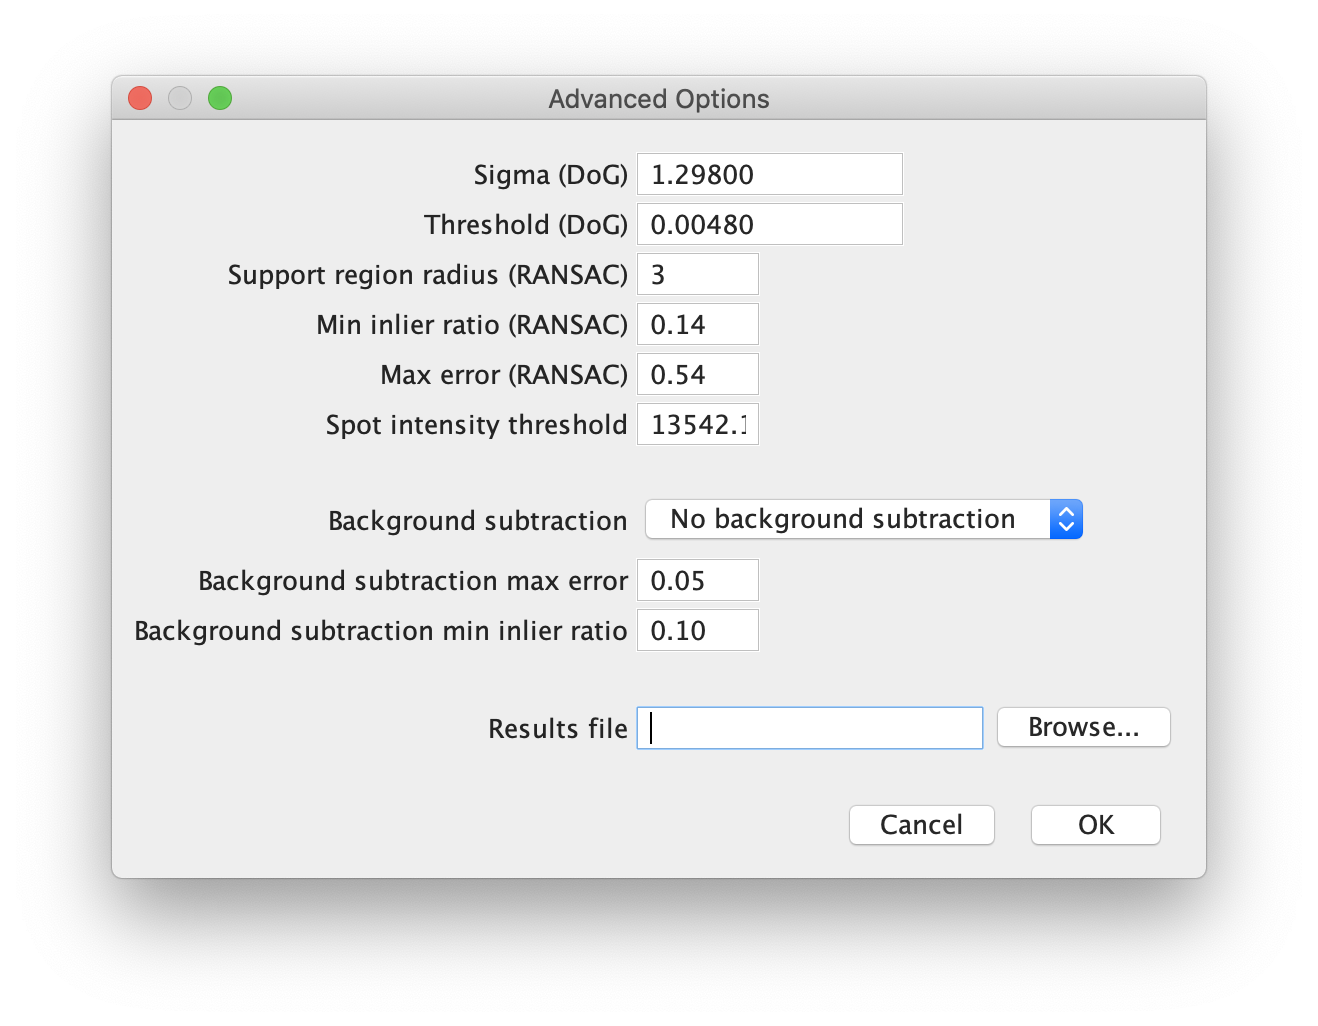This screenshot has width=1318, height=1026.
Task: Select the Support region radius (RANSAC) field
Action: coord(697,274)
